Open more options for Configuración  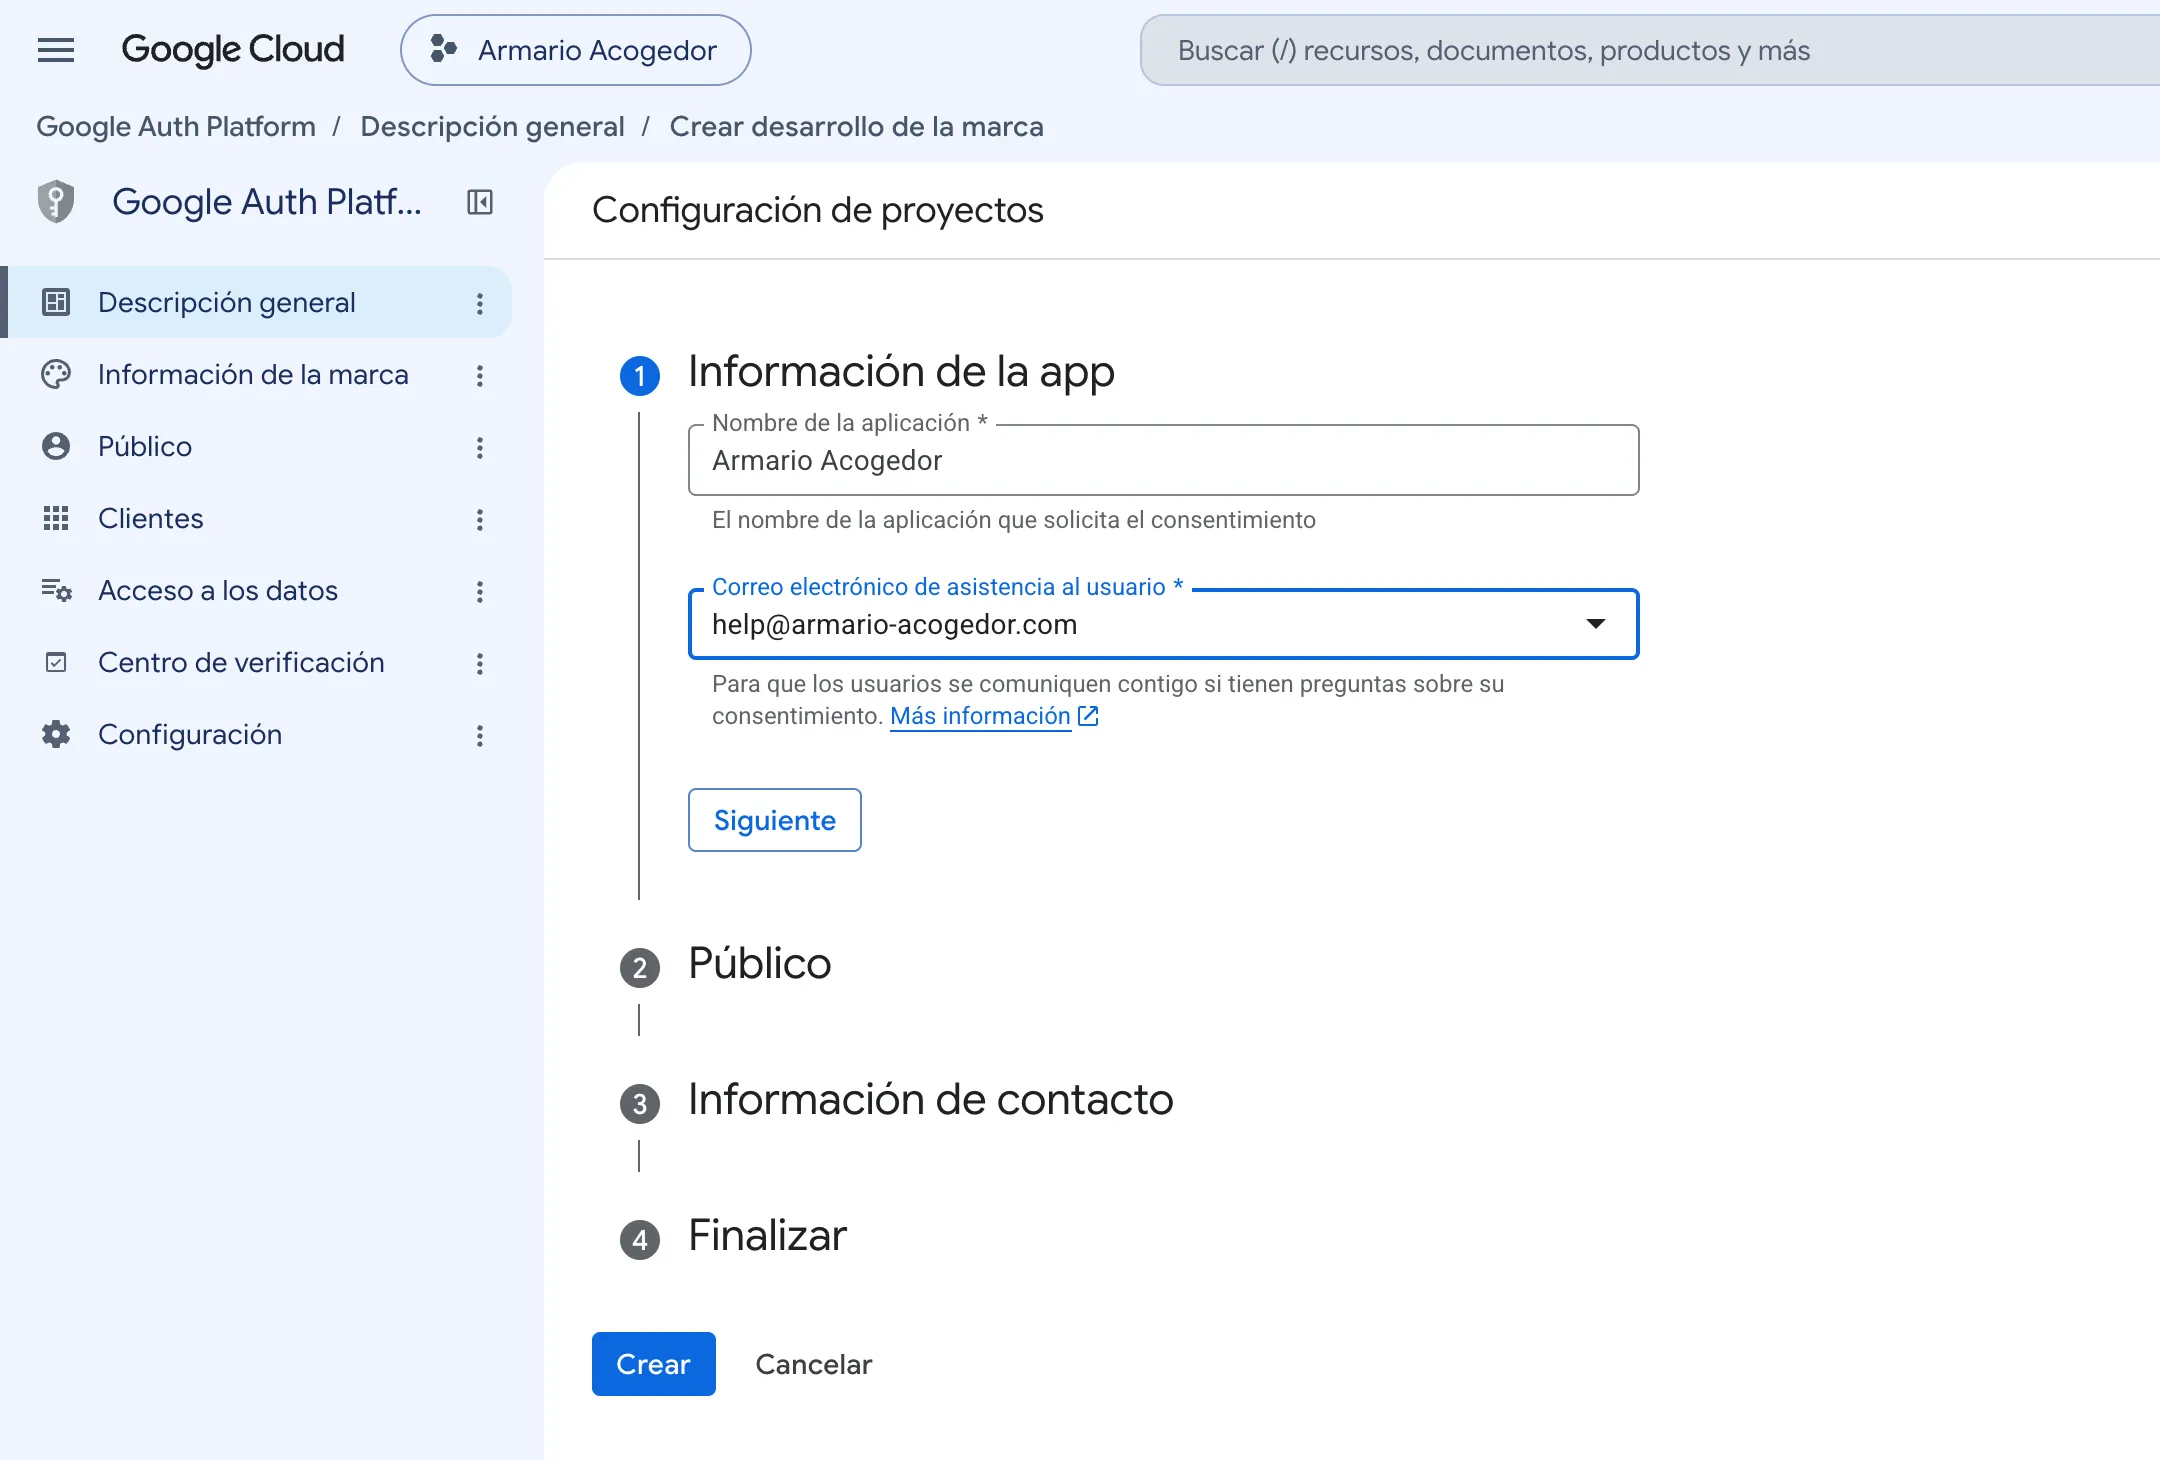pyautogui.click(x=480, y=735)
